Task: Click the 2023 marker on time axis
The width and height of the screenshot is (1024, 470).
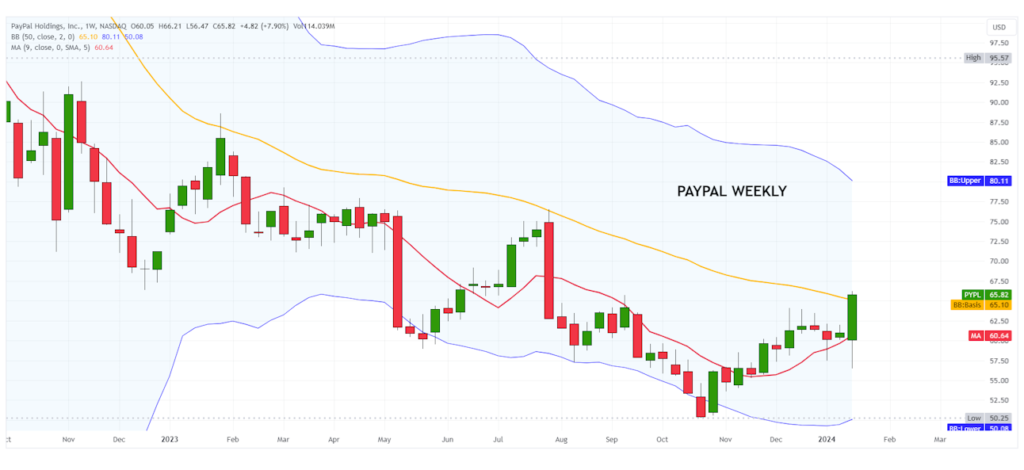Action: click(x=169, y=439)
